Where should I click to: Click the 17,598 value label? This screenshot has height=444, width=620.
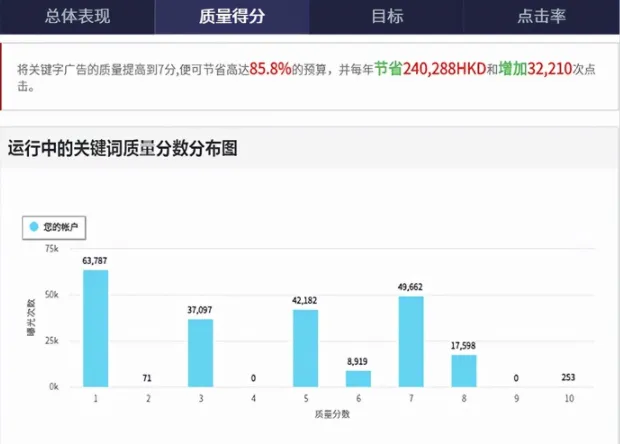pos(463,346)
